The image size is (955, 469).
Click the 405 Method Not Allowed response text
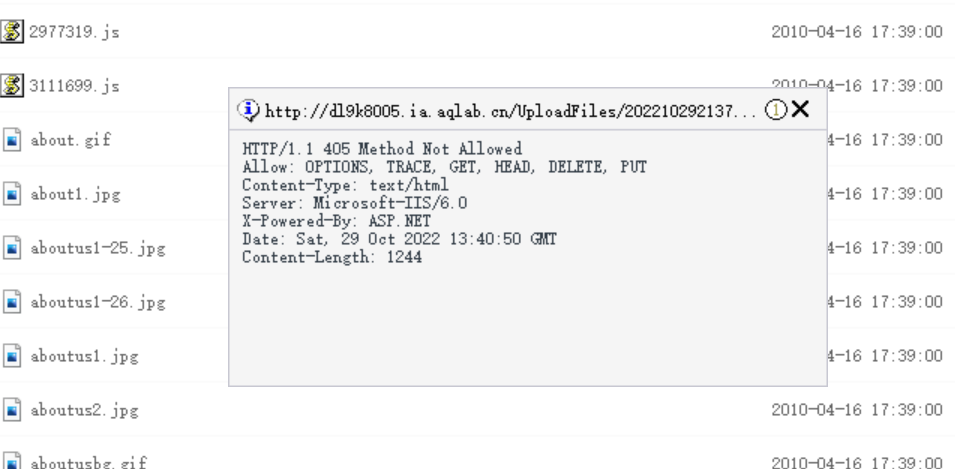[x=382, y=148]
